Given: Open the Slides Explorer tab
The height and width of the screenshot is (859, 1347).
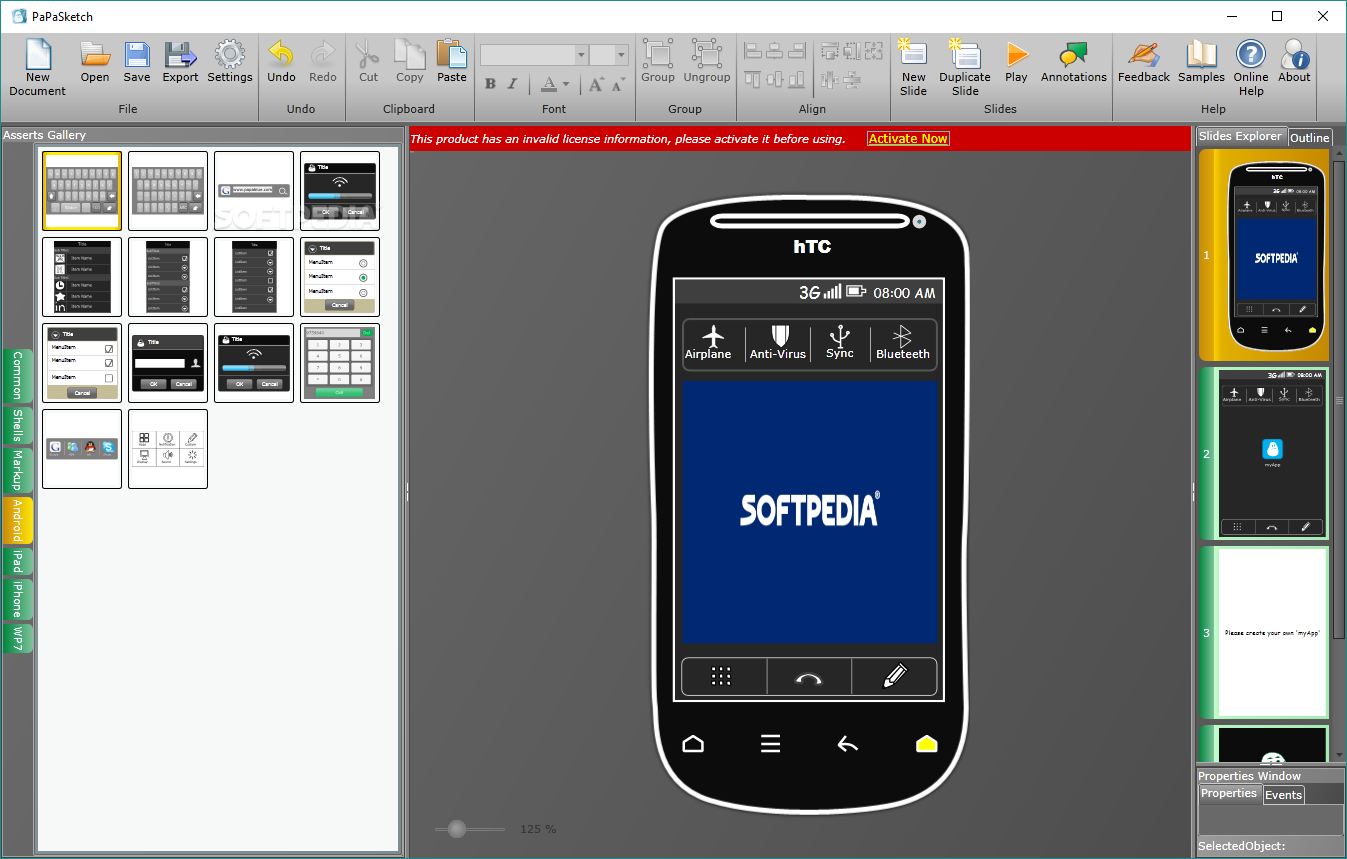Looking at the screenshot, I should (1240, 136).
